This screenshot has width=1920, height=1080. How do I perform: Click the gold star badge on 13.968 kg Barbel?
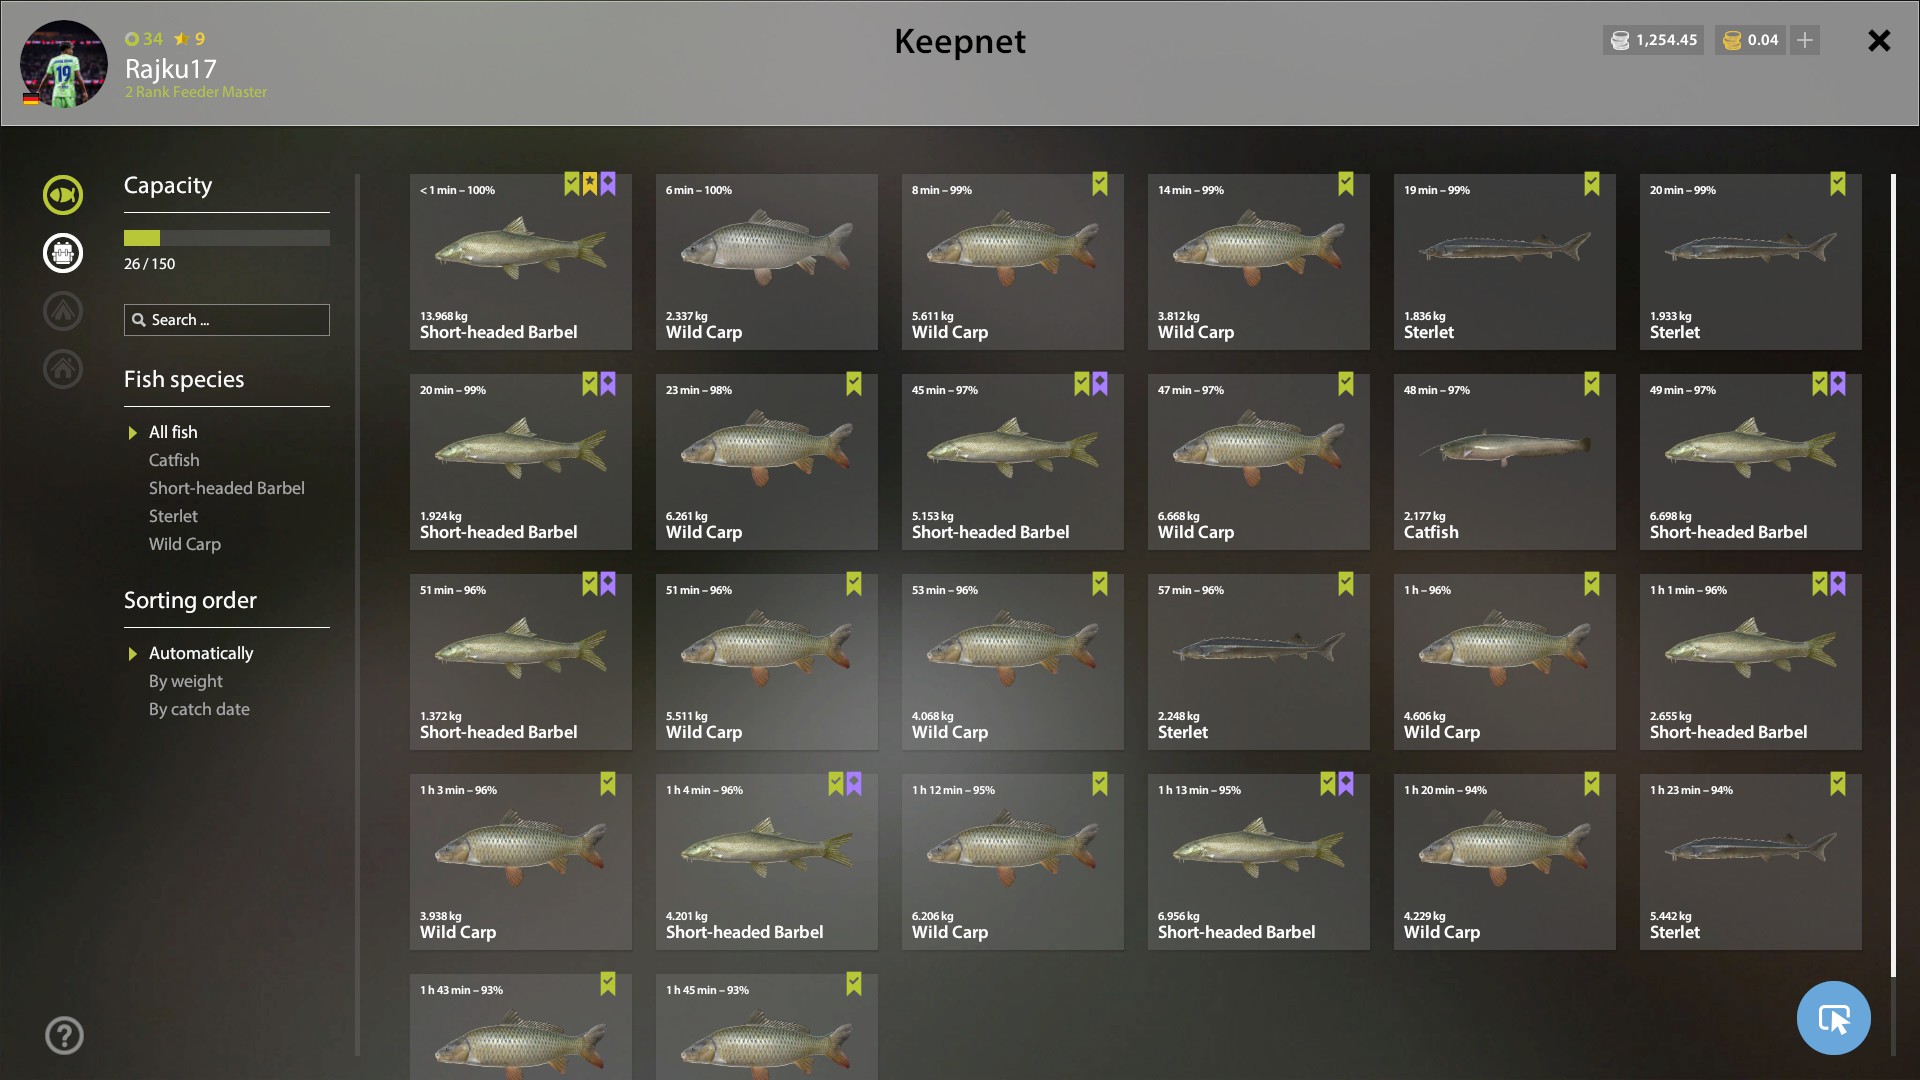[x=590, y=183]
